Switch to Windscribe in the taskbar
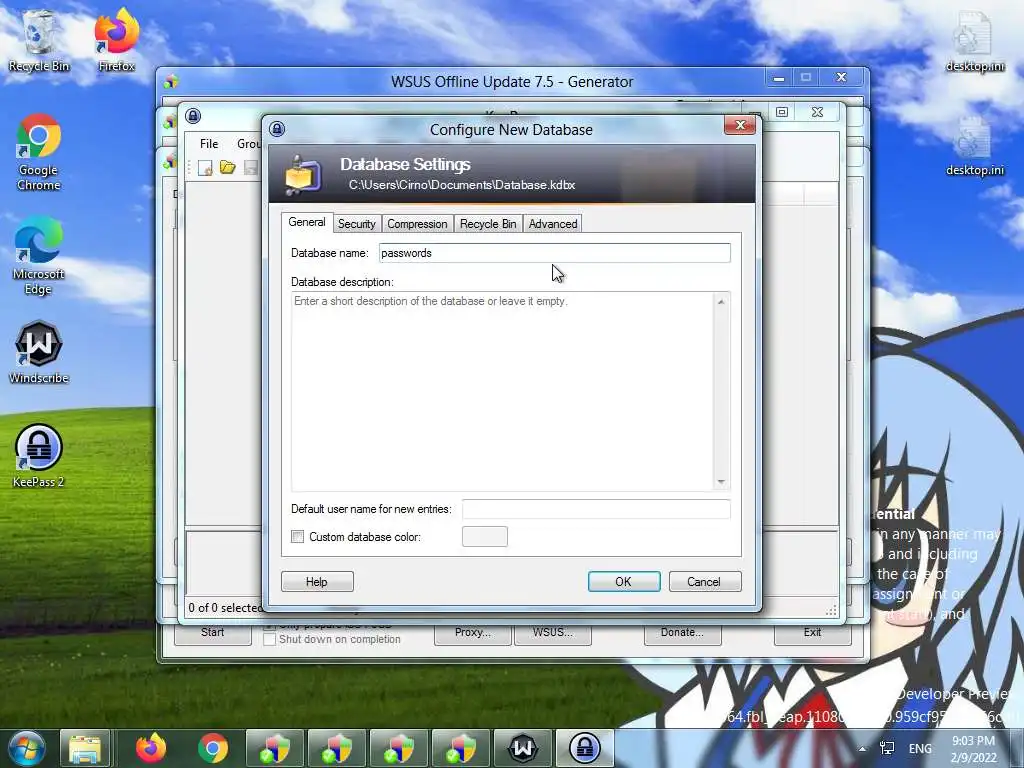This screenshot has width=1024, height=768. (x=523, y=748)
